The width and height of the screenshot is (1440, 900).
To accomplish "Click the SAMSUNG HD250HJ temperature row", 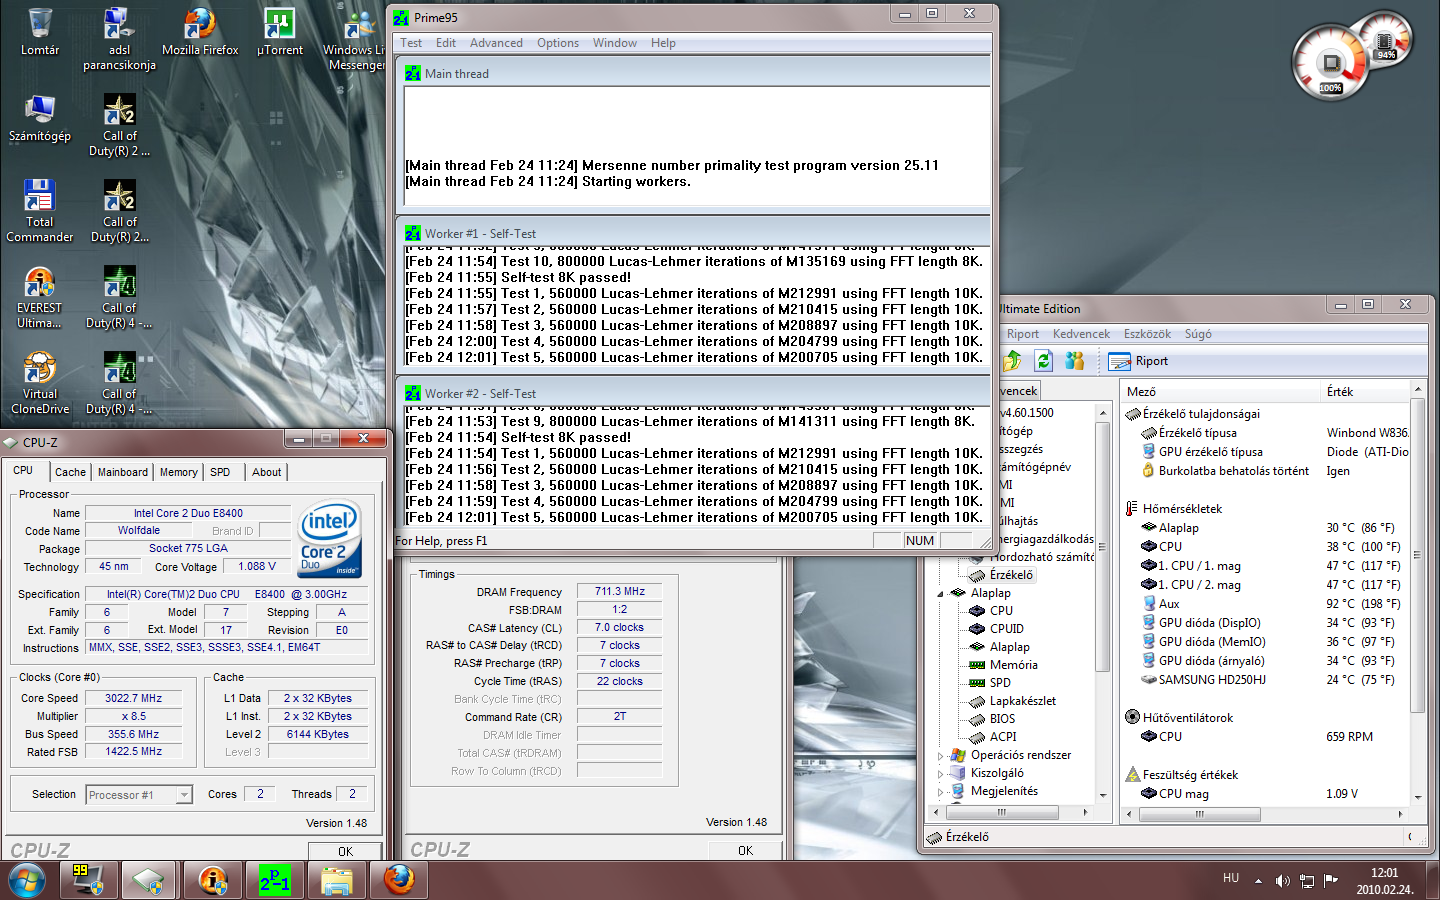I will coord(1267,680).
